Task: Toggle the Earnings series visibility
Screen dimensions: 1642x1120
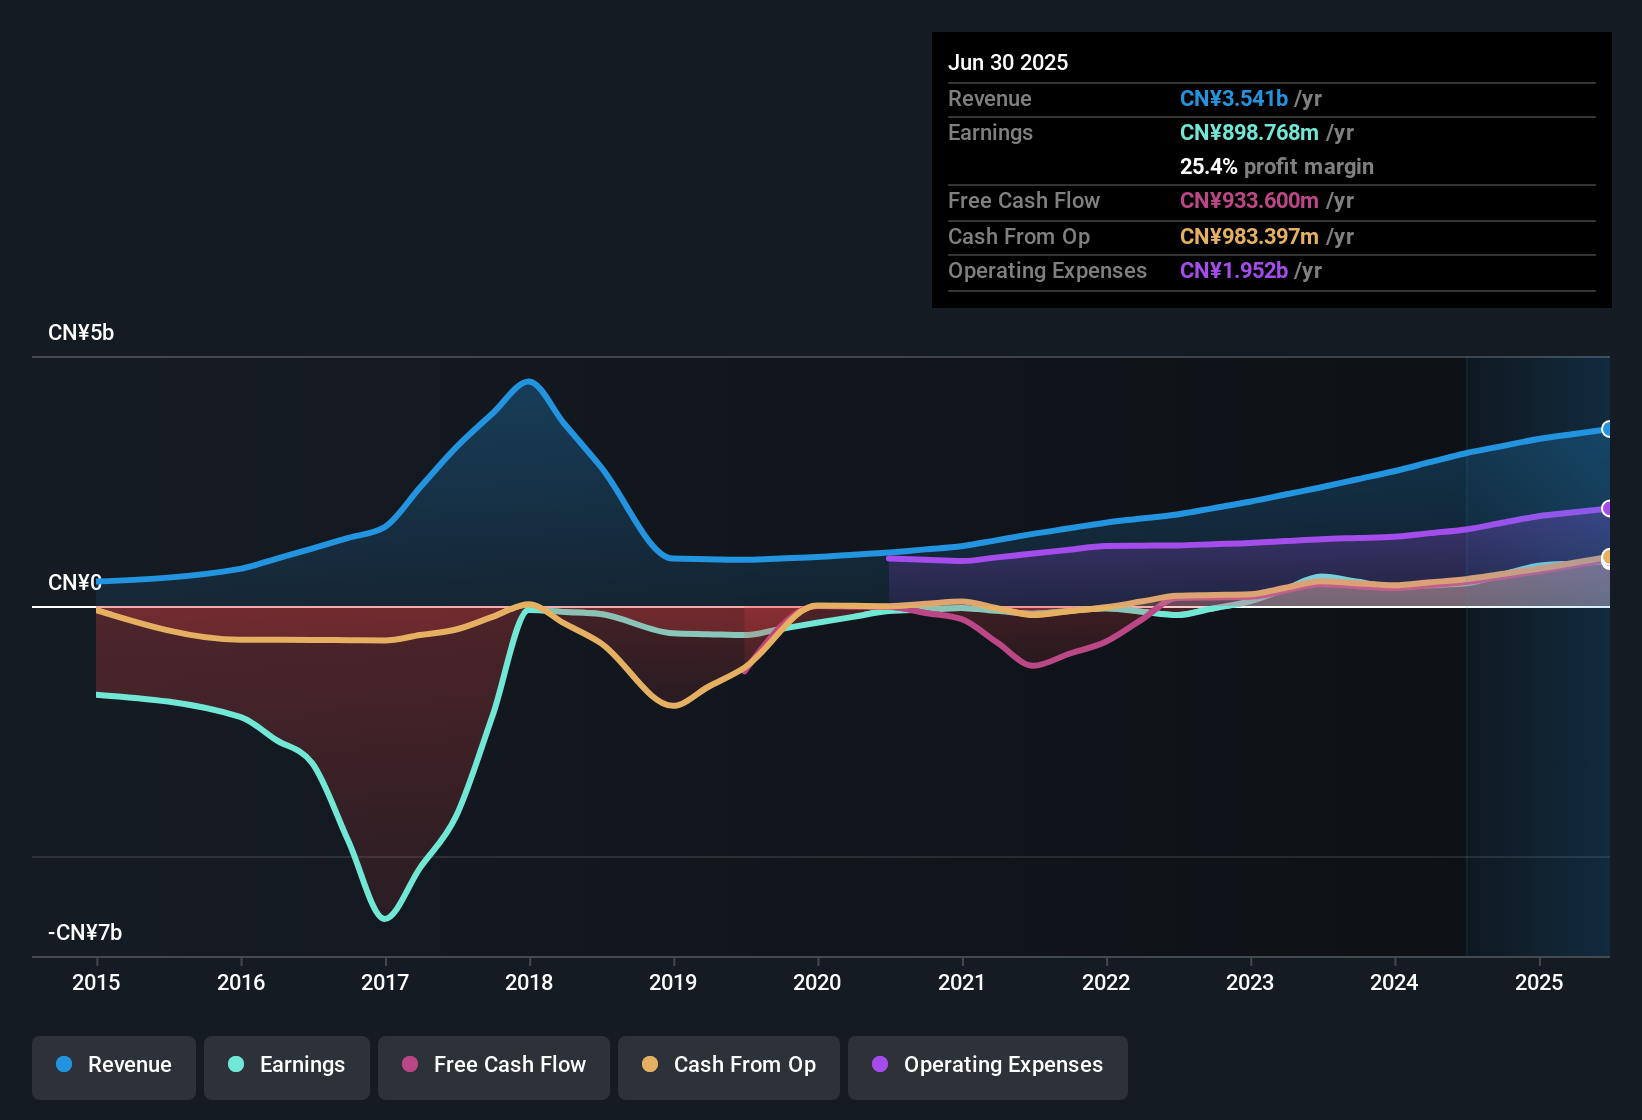Action: [287, 1065]
